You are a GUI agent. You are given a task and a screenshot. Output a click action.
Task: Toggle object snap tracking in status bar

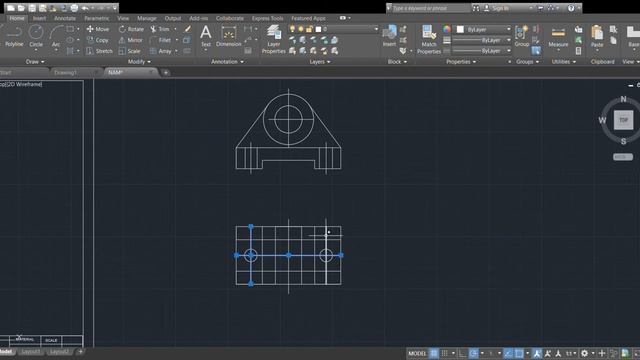[508, 353]
